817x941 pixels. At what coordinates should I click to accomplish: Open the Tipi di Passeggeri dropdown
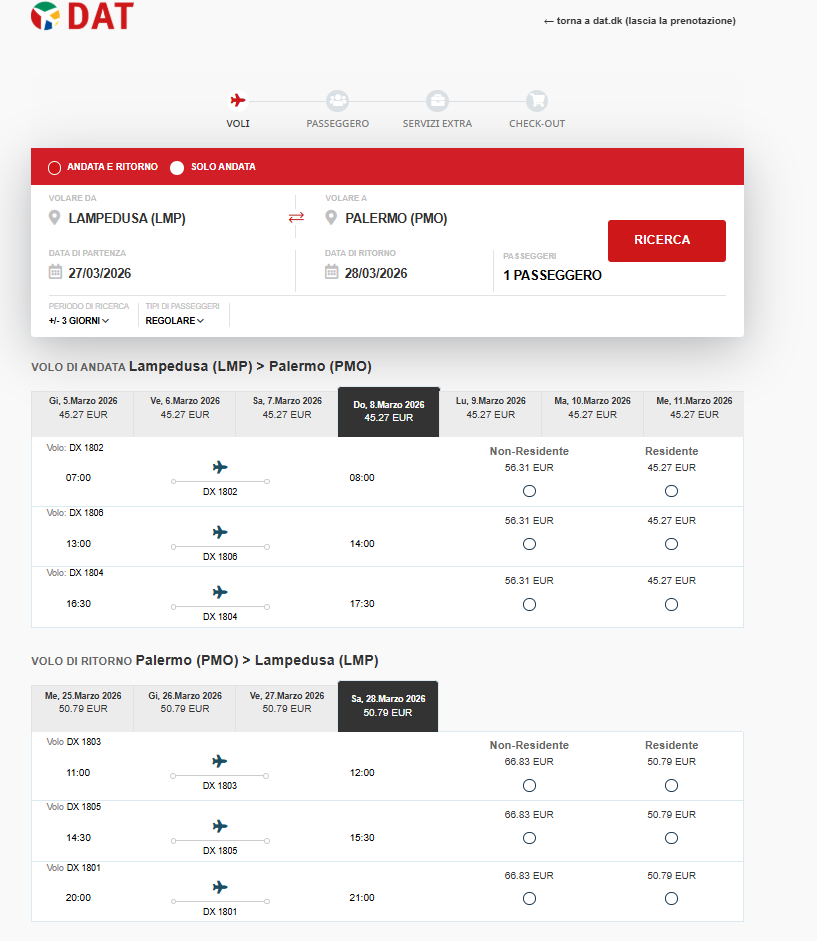pos(175,320)
